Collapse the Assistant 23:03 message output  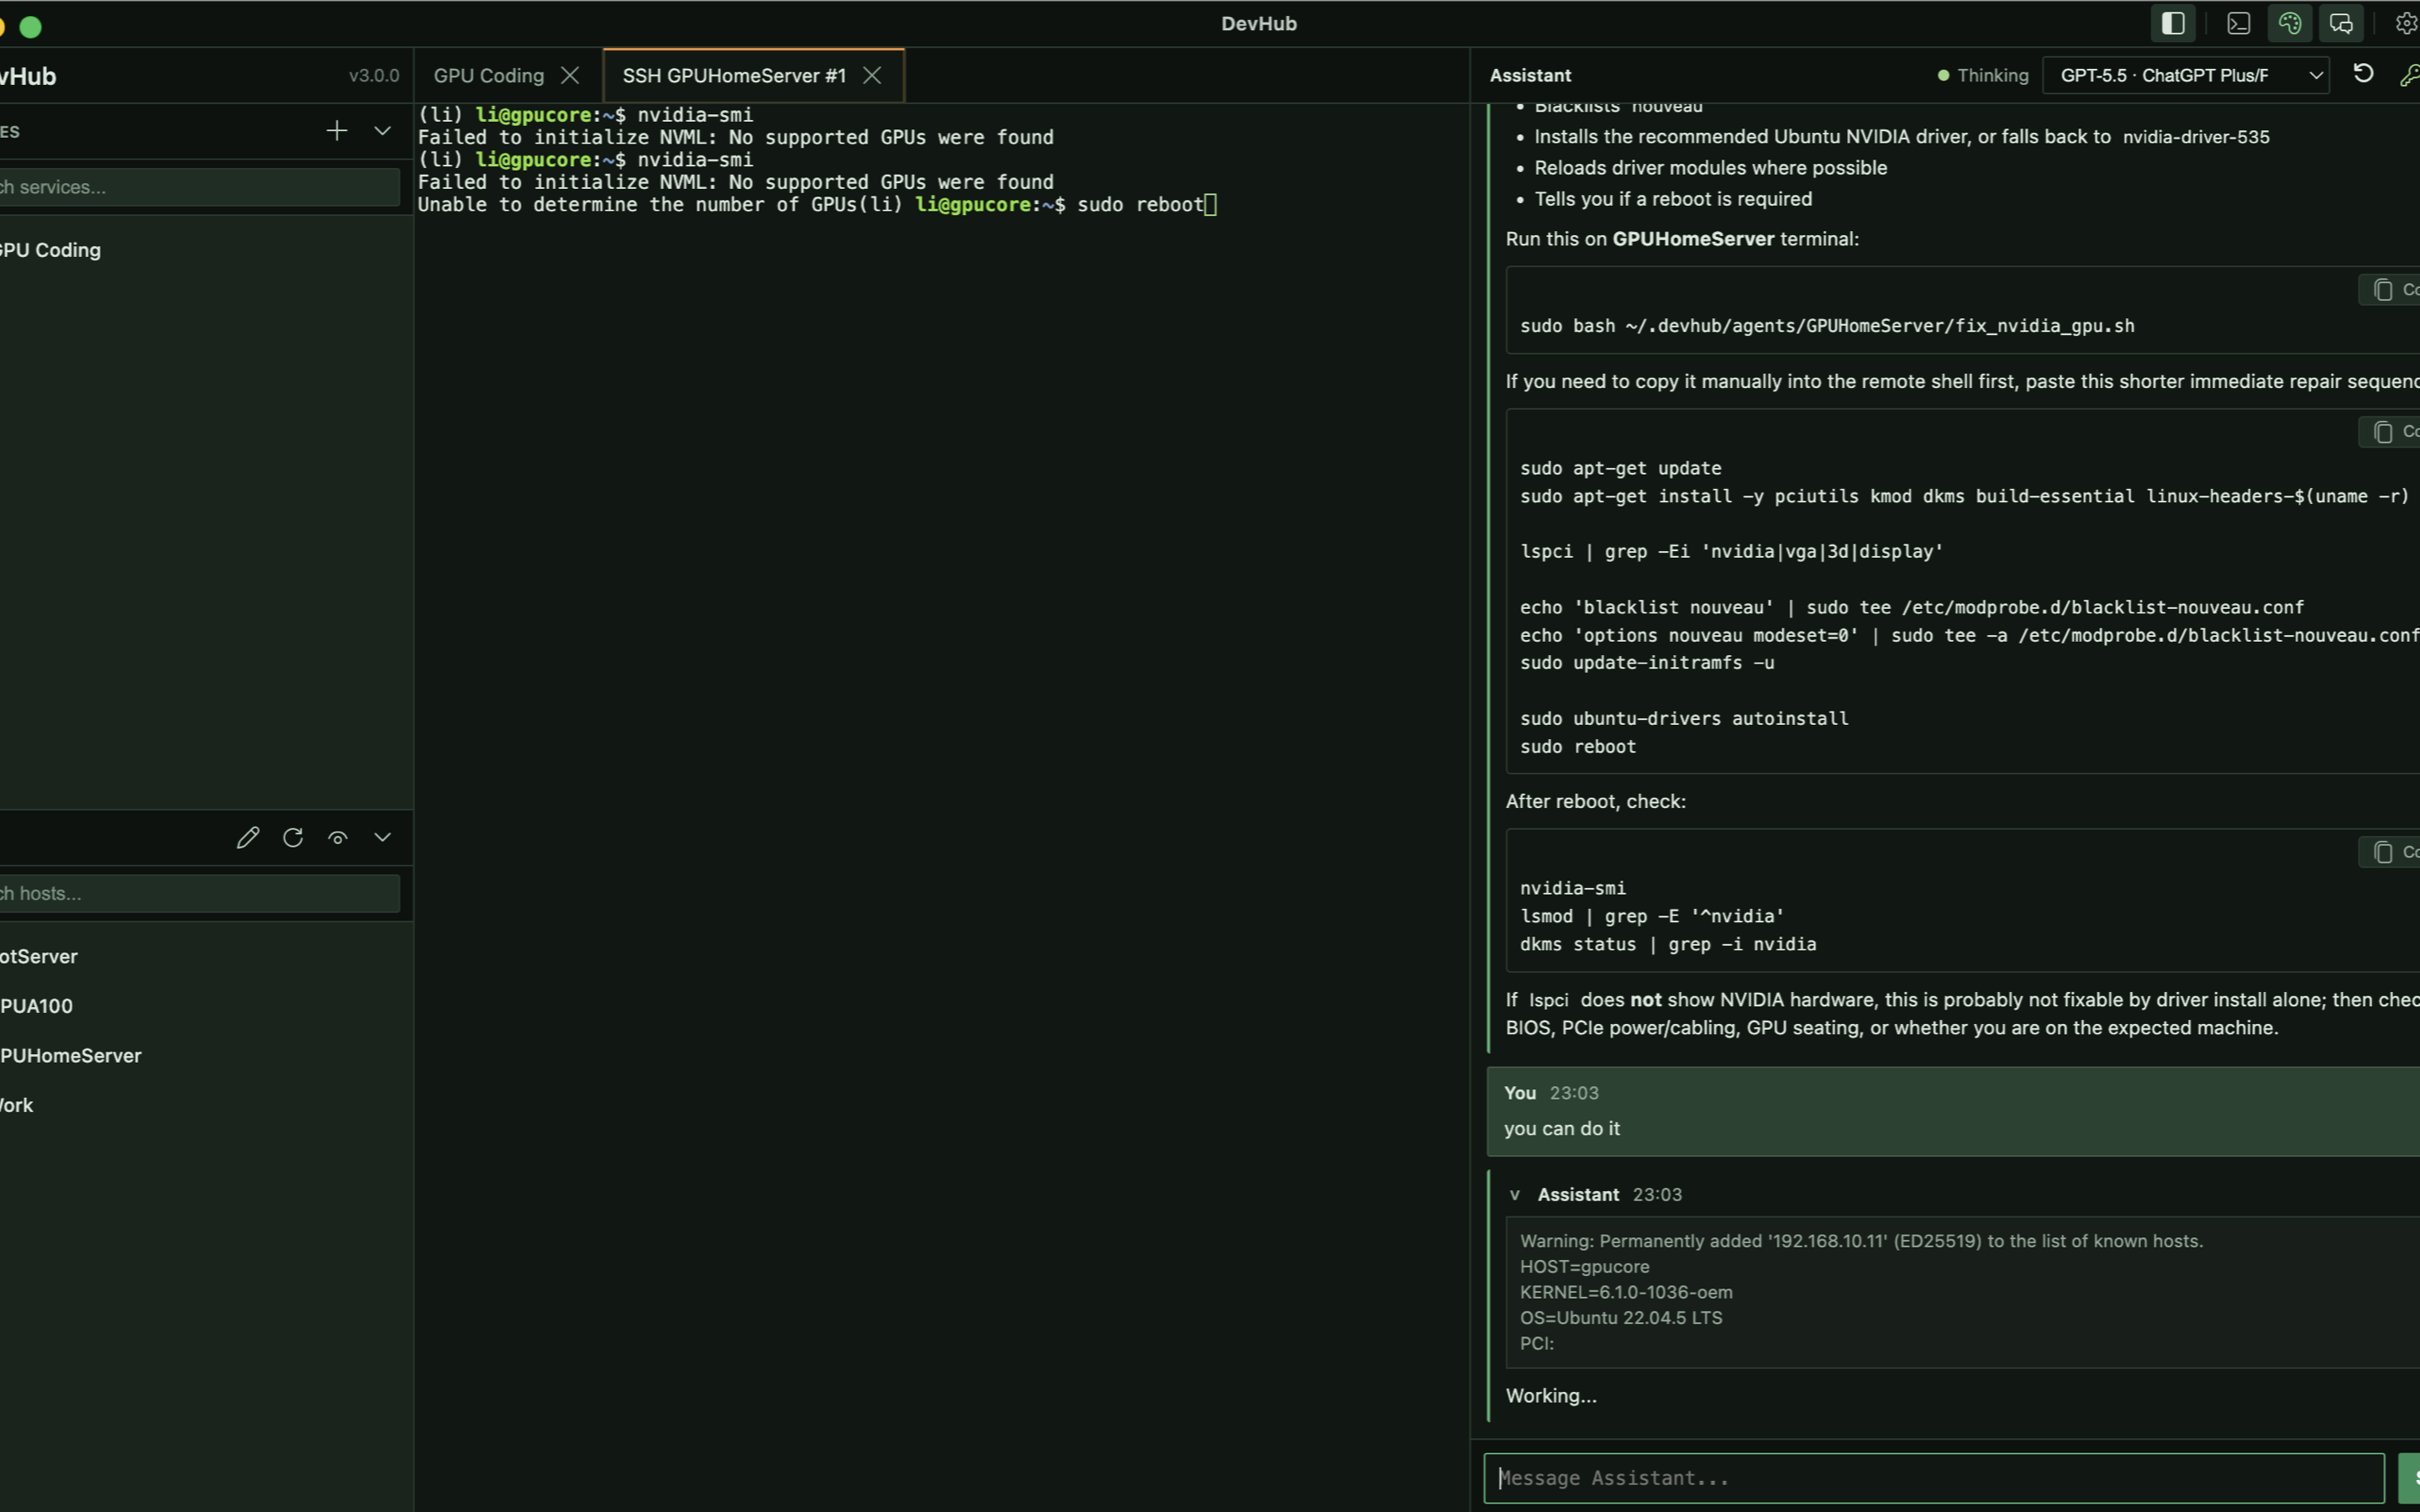tap(1515, 1195)
